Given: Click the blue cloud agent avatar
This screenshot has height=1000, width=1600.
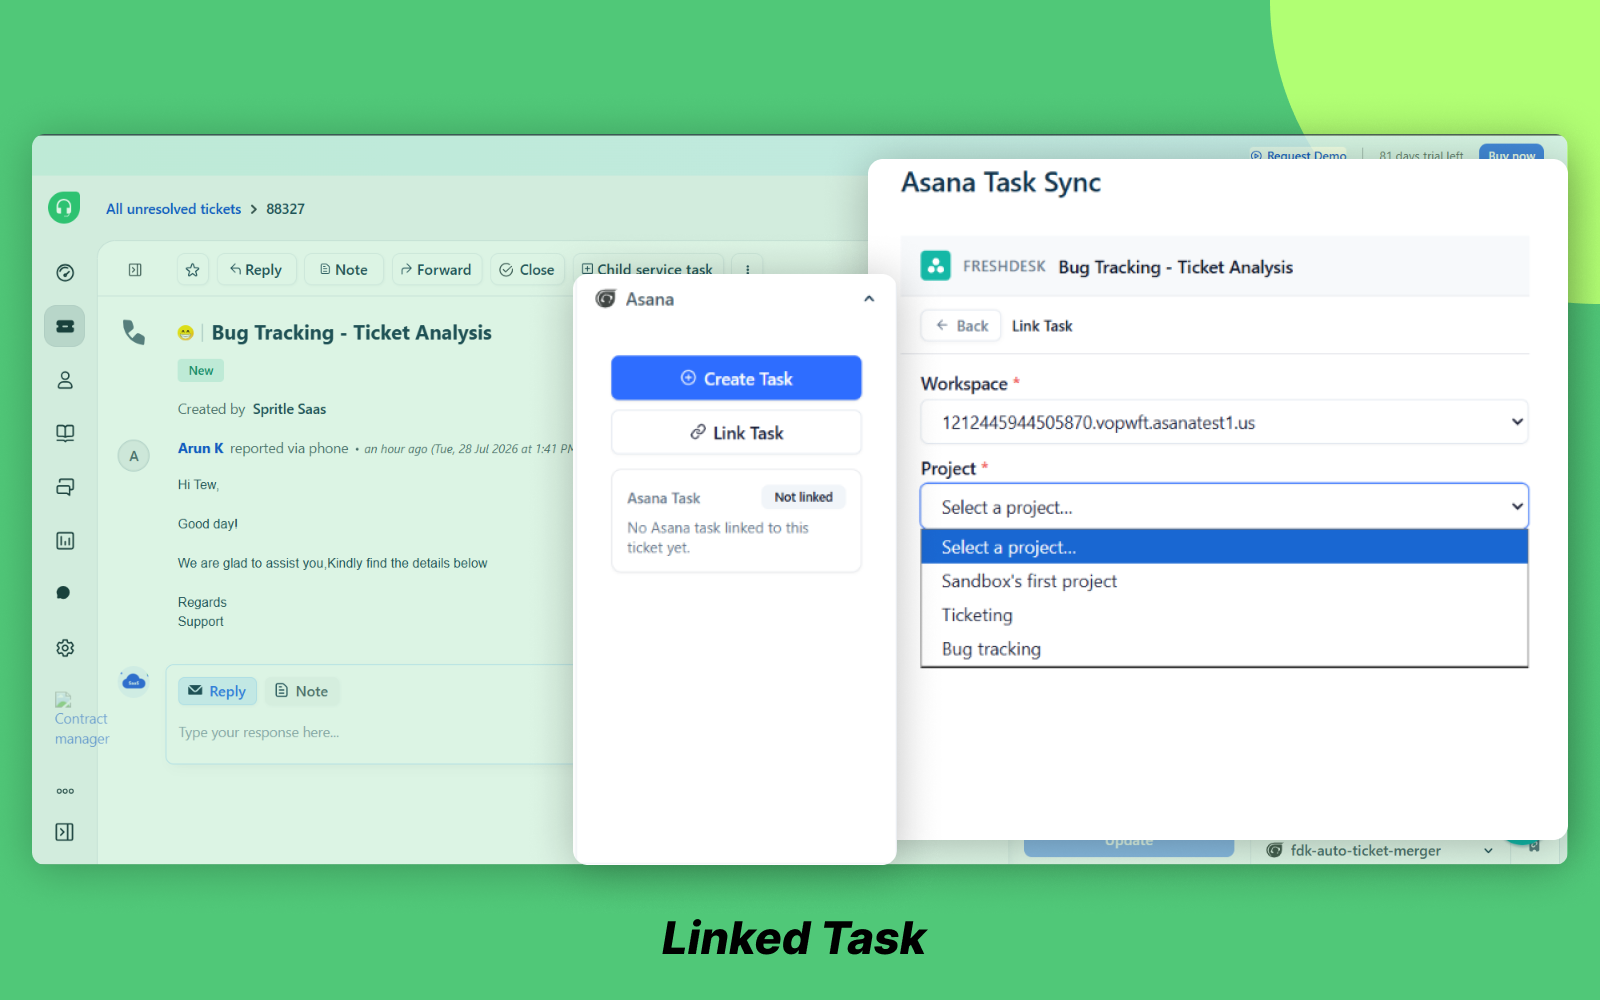Looking at the screenshot, I should click(134, 682).
